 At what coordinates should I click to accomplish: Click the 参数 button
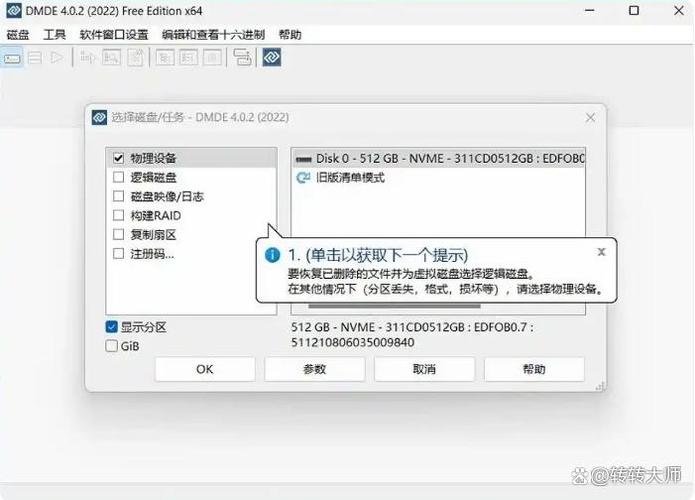(315, 369)
